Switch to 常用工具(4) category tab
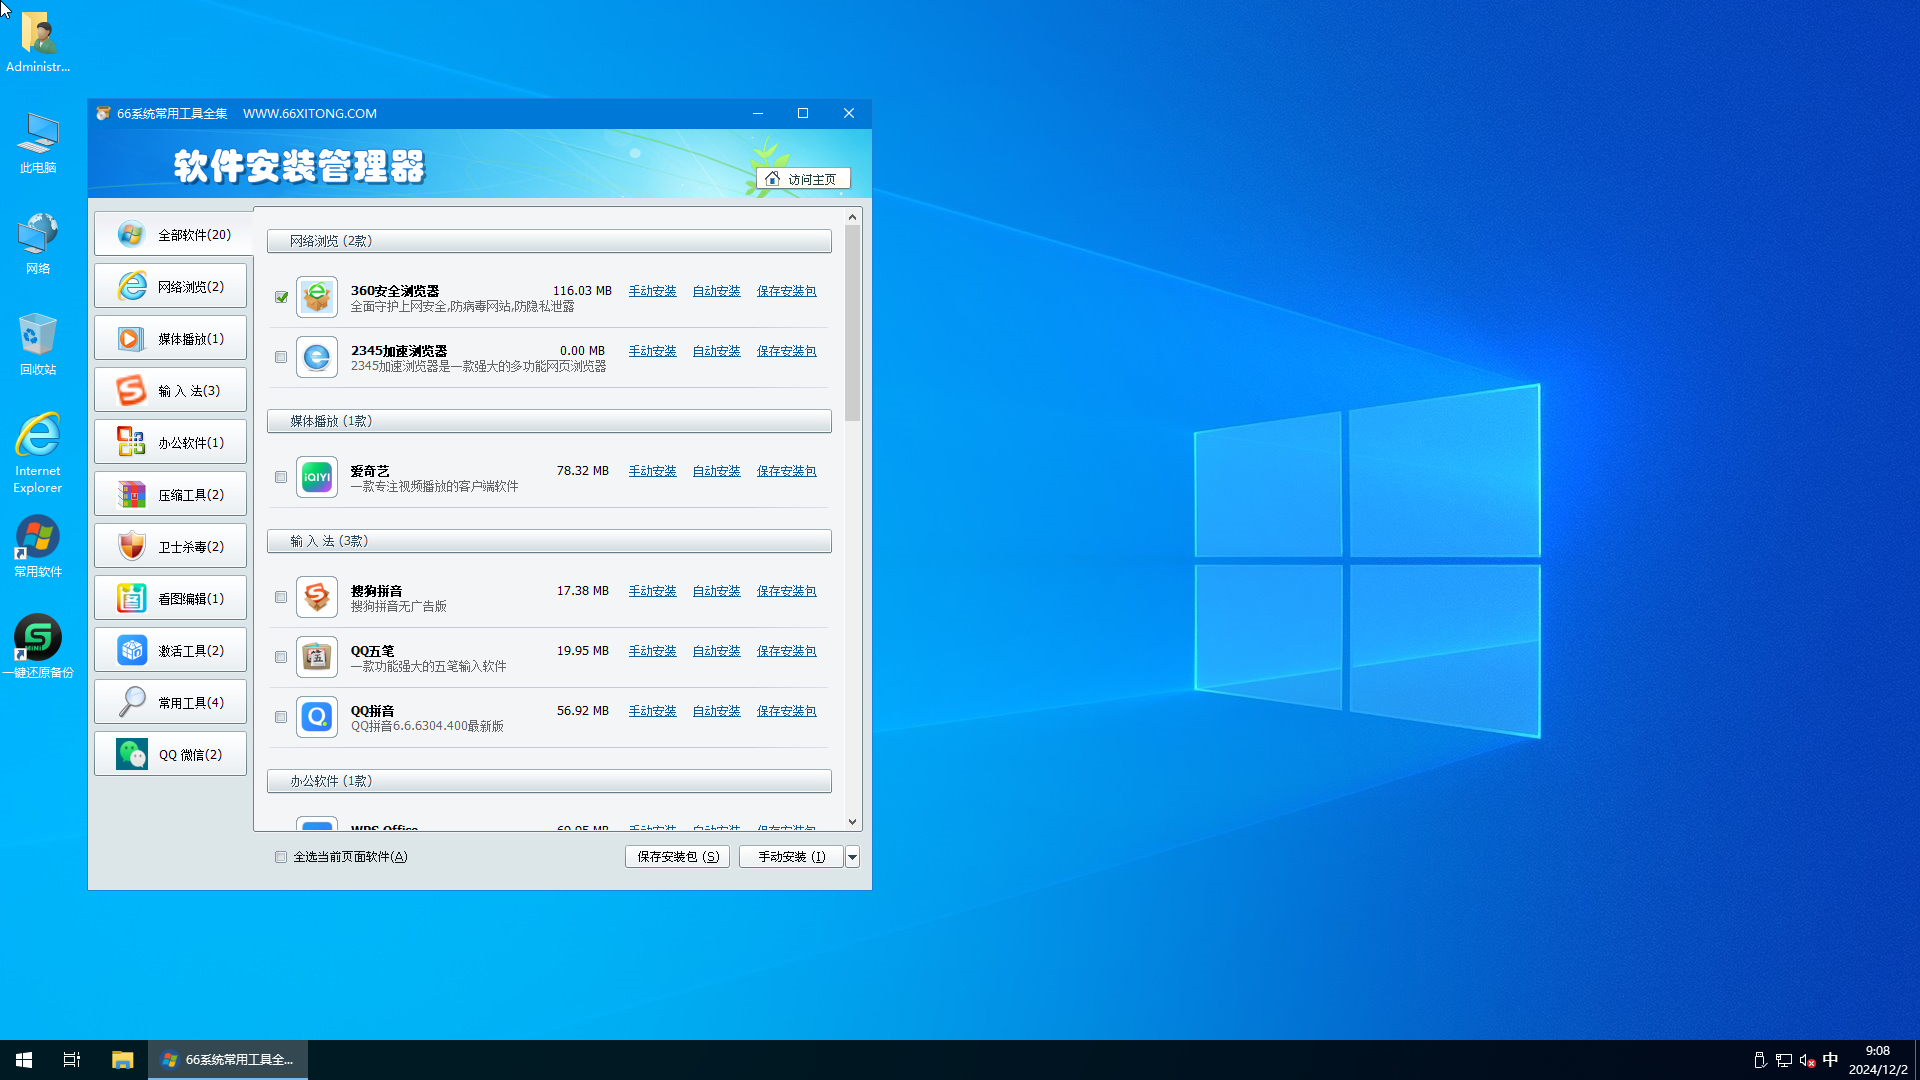Screen dimensions: 1920x1080 coord(171,702)
